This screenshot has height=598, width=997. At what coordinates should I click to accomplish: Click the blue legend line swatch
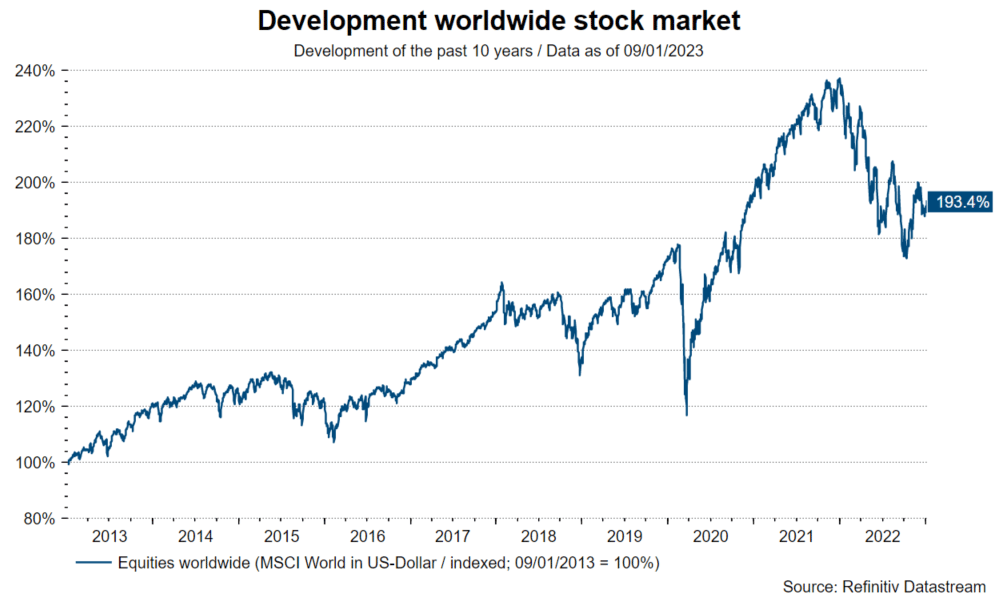94,563
